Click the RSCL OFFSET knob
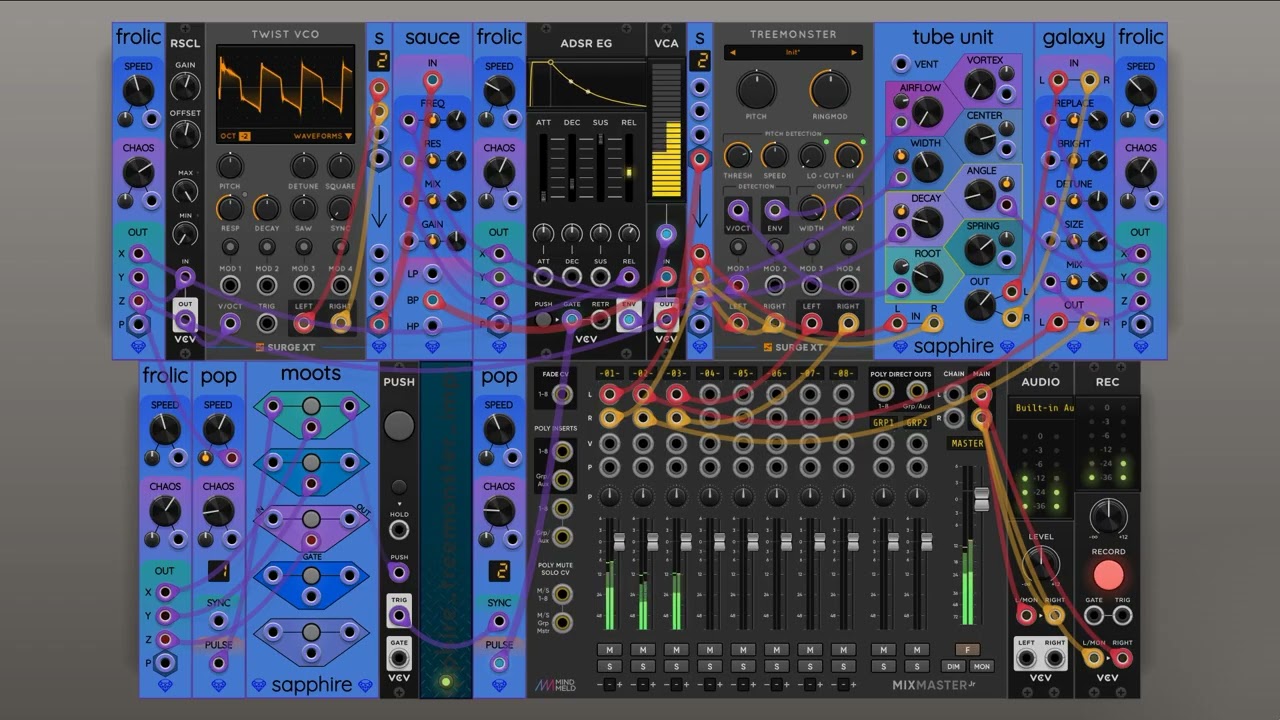 [x=185, y=134]
